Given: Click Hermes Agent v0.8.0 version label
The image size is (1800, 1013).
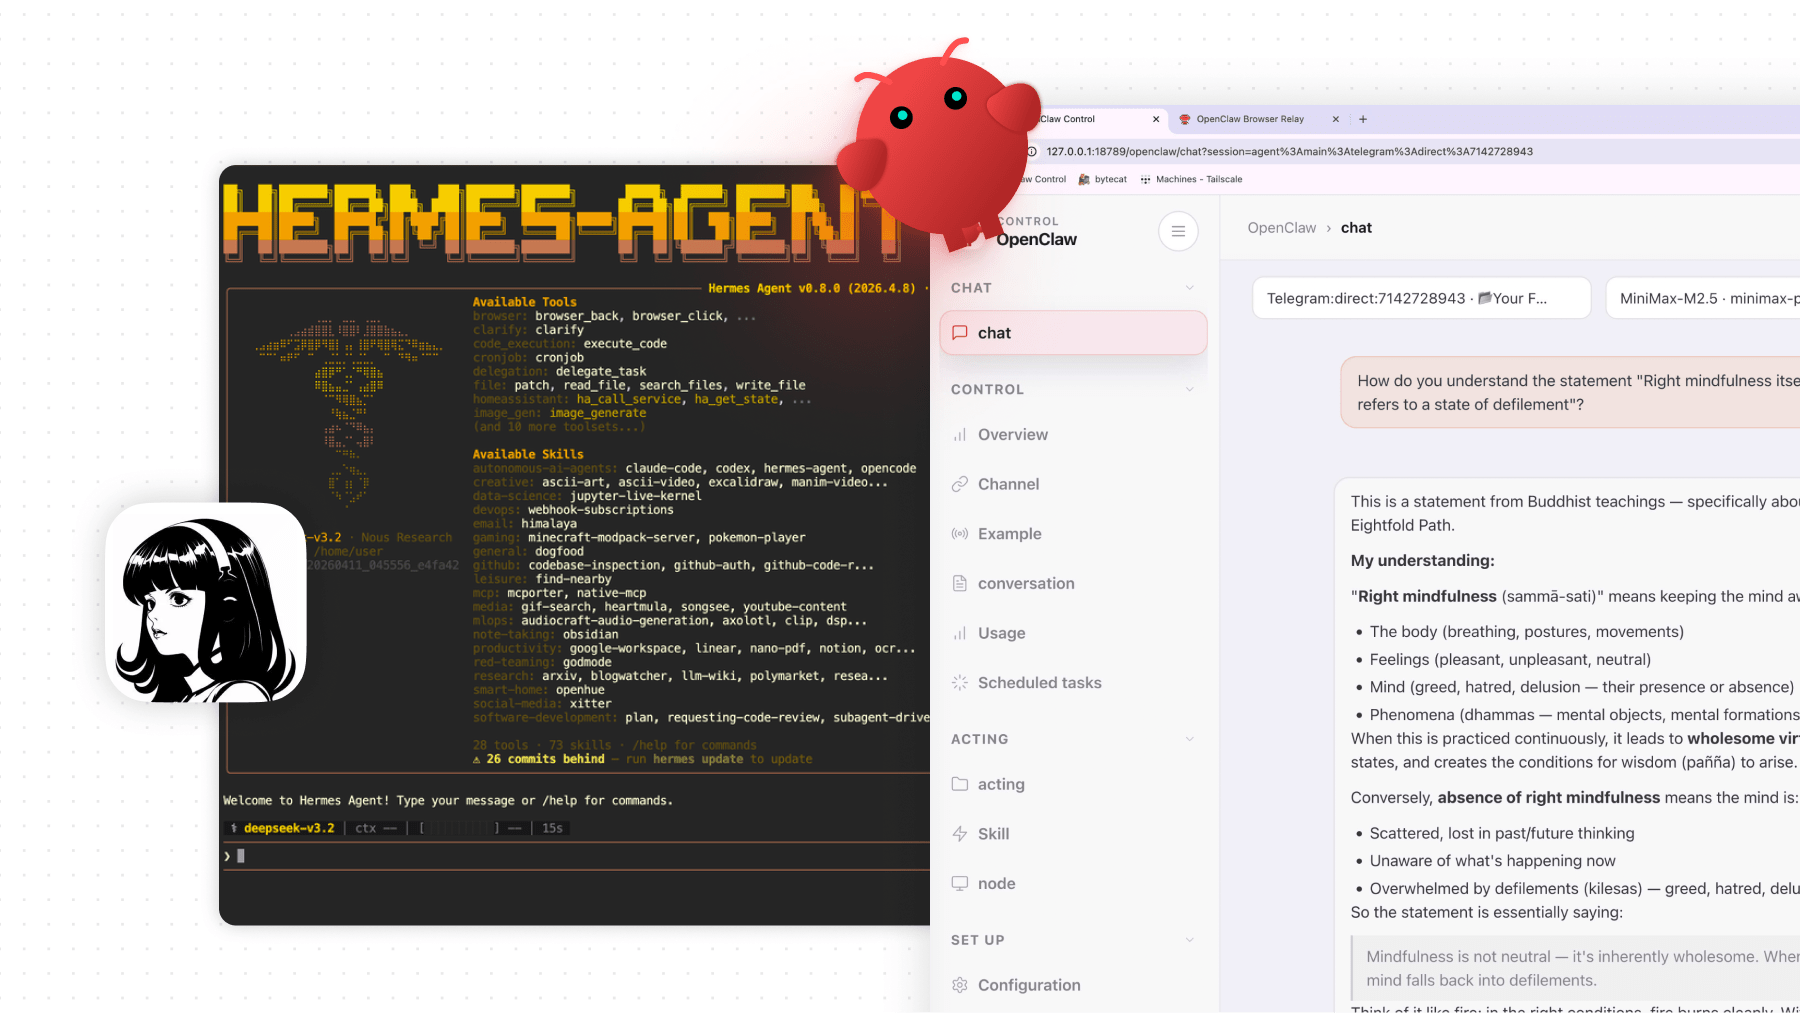Looking at the screenshot, I should click(811, 288).
